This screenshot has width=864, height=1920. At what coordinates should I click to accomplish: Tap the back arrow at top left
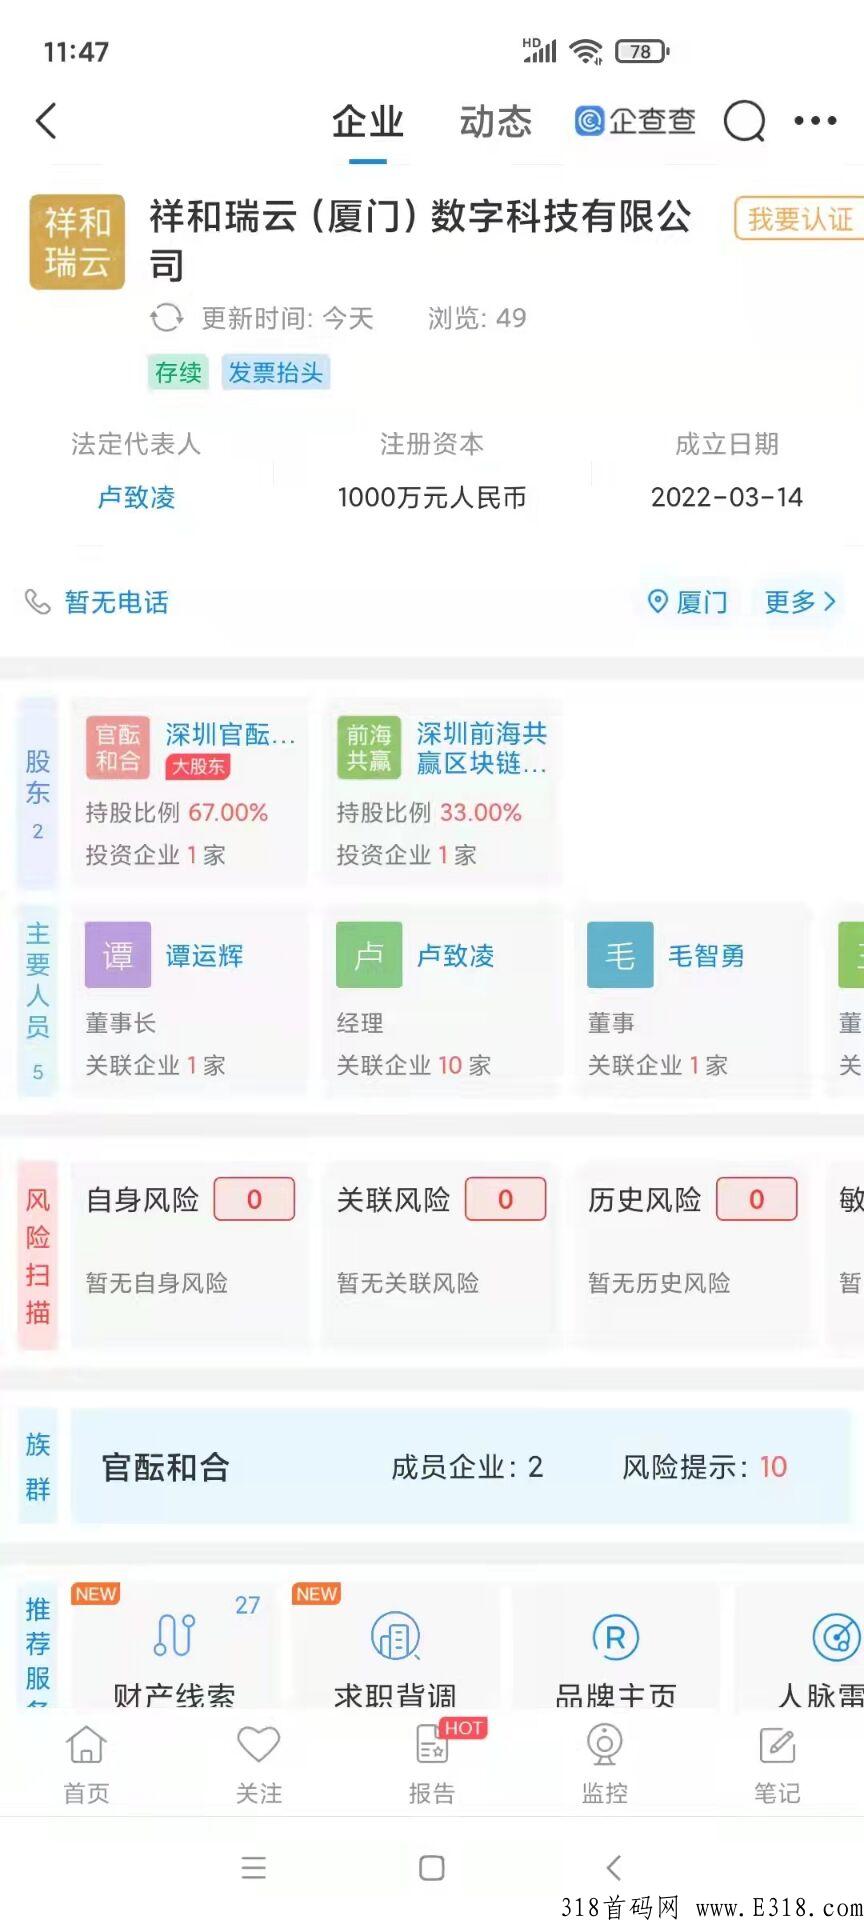tap(46, 121)
